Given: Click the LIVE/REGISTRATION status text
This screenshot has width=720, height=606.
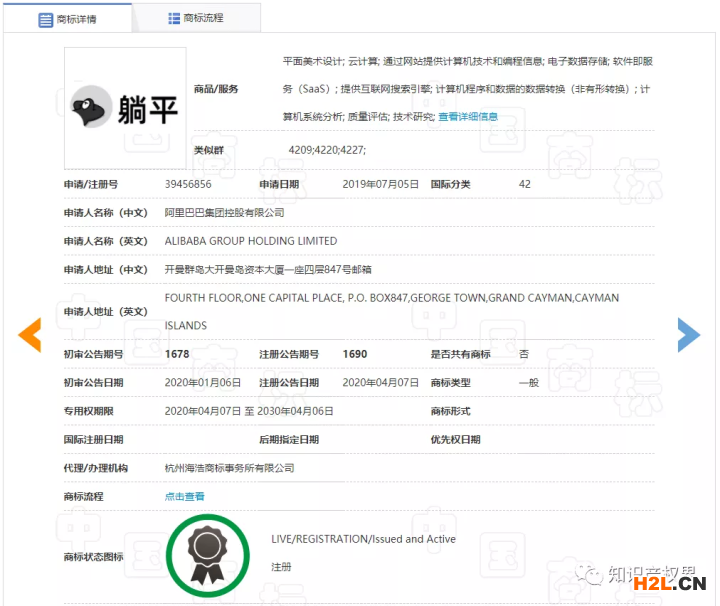Looking at the screenshot, I should 363,539.
